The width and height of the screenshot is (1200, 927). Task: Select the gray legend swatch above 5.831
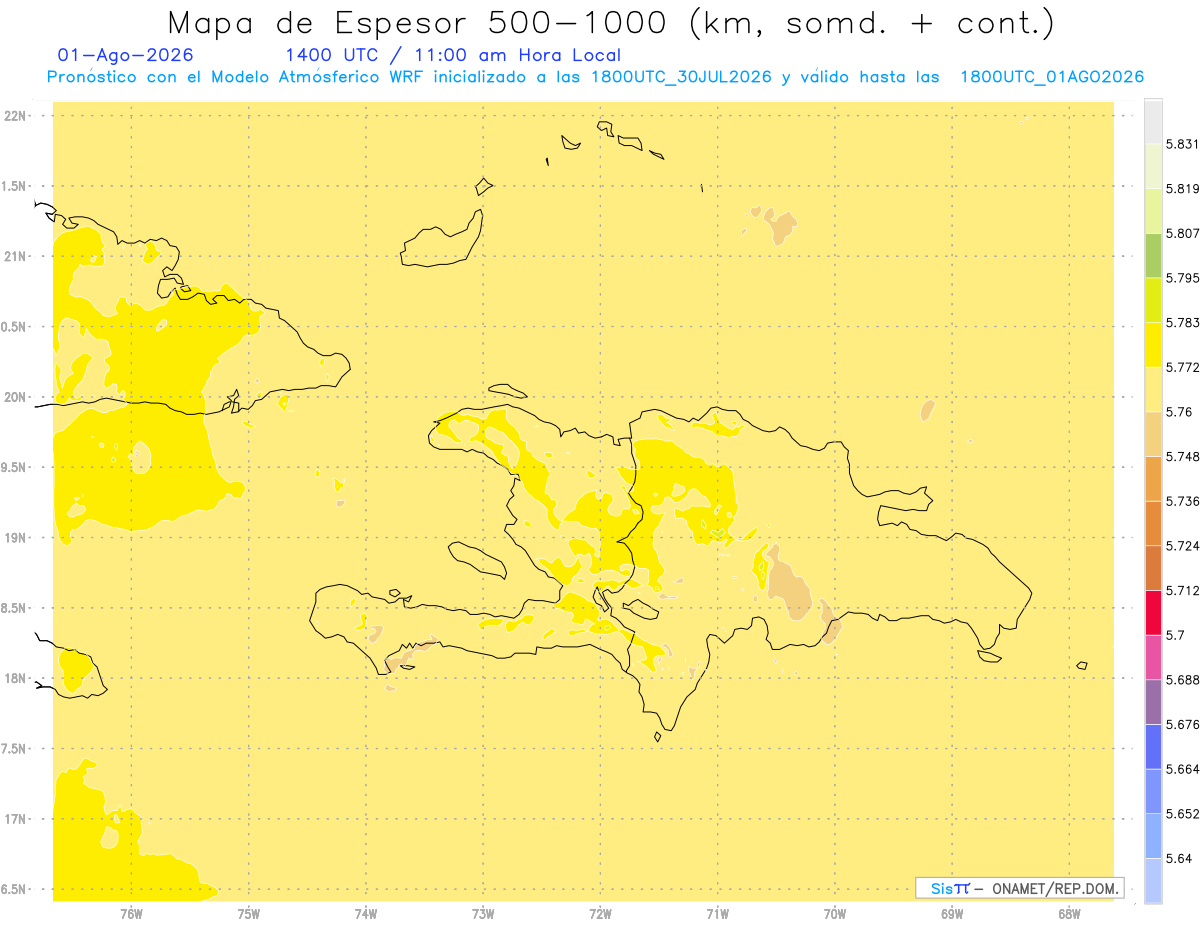pyautogui.click(x=1153, y=122)
